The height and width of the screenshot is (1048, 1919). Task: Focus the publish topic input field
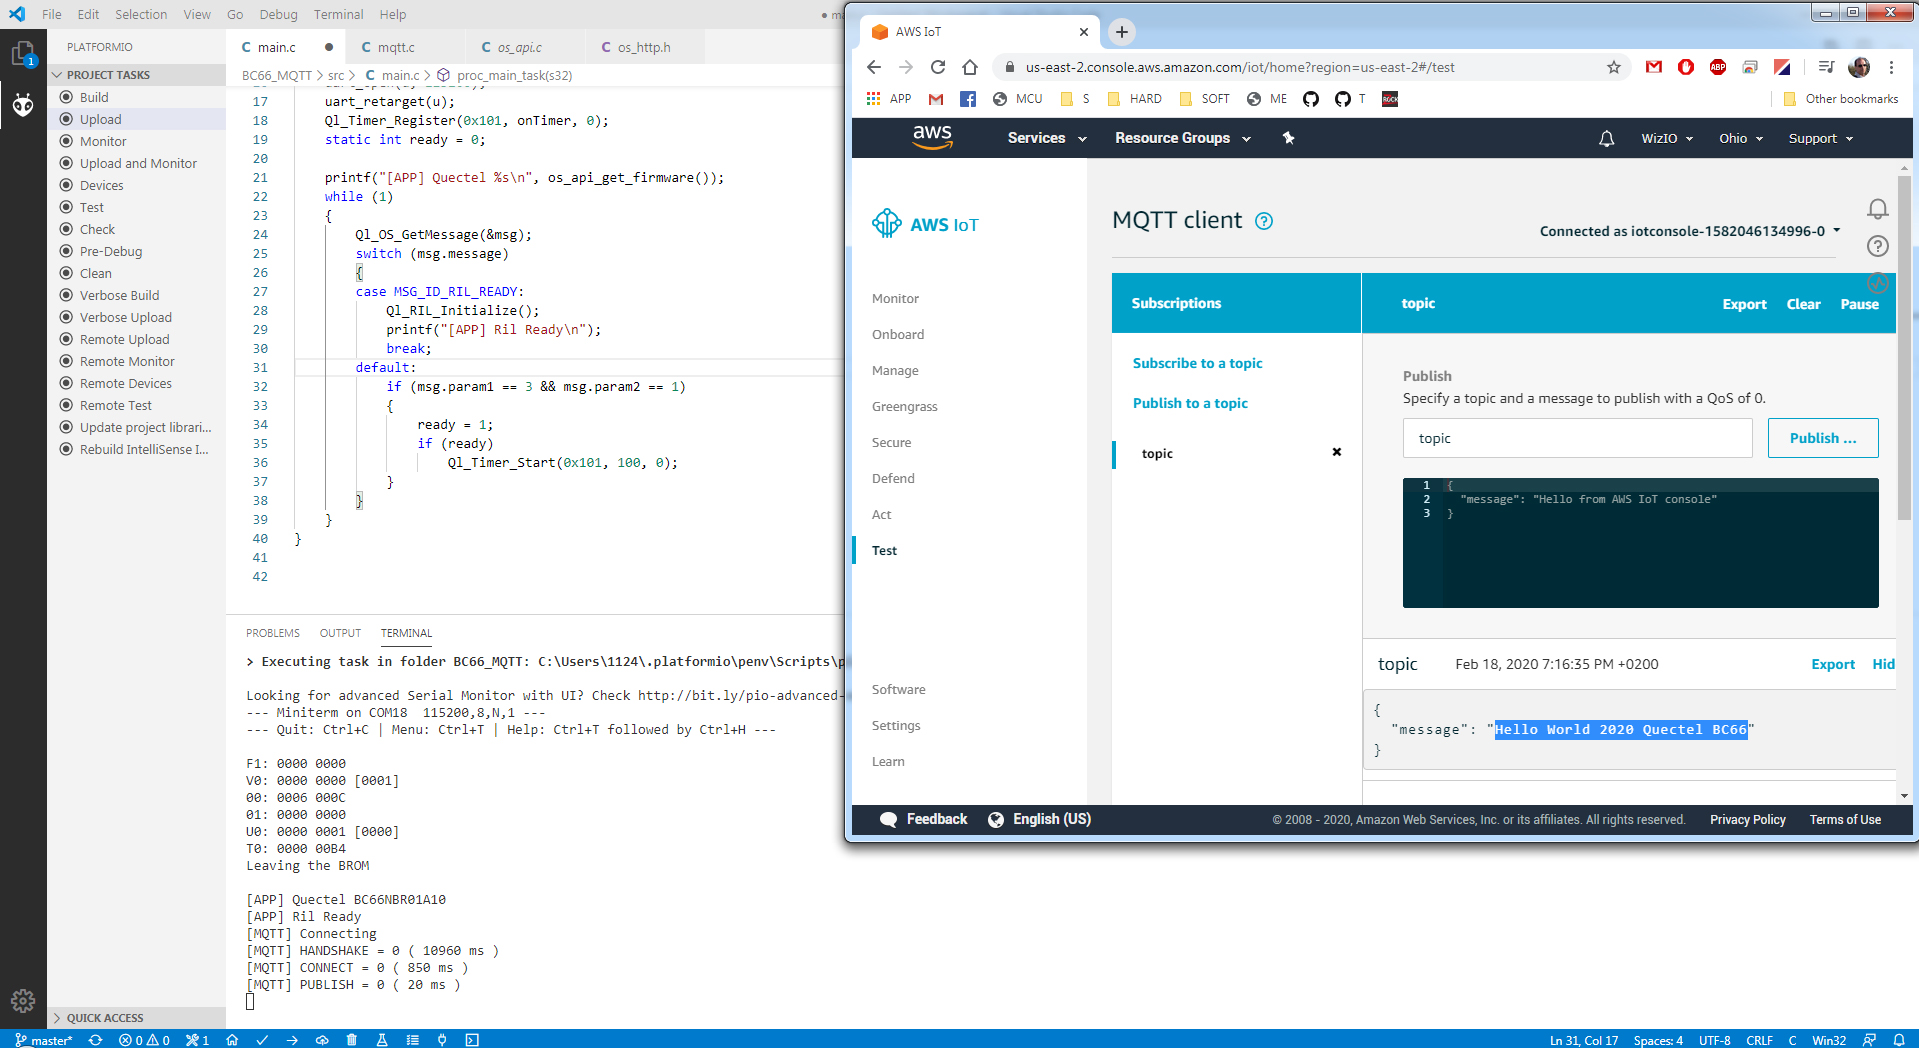(x=1578, y=438)
